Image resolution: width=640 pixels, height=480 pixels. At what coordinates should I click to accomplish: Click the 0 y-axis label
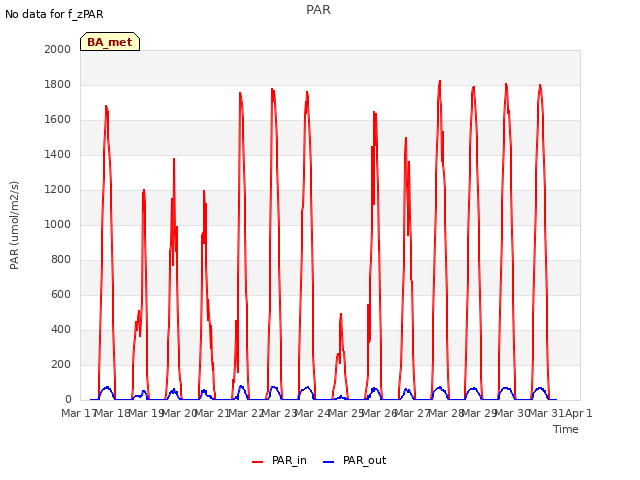click(x=68, y=400)
